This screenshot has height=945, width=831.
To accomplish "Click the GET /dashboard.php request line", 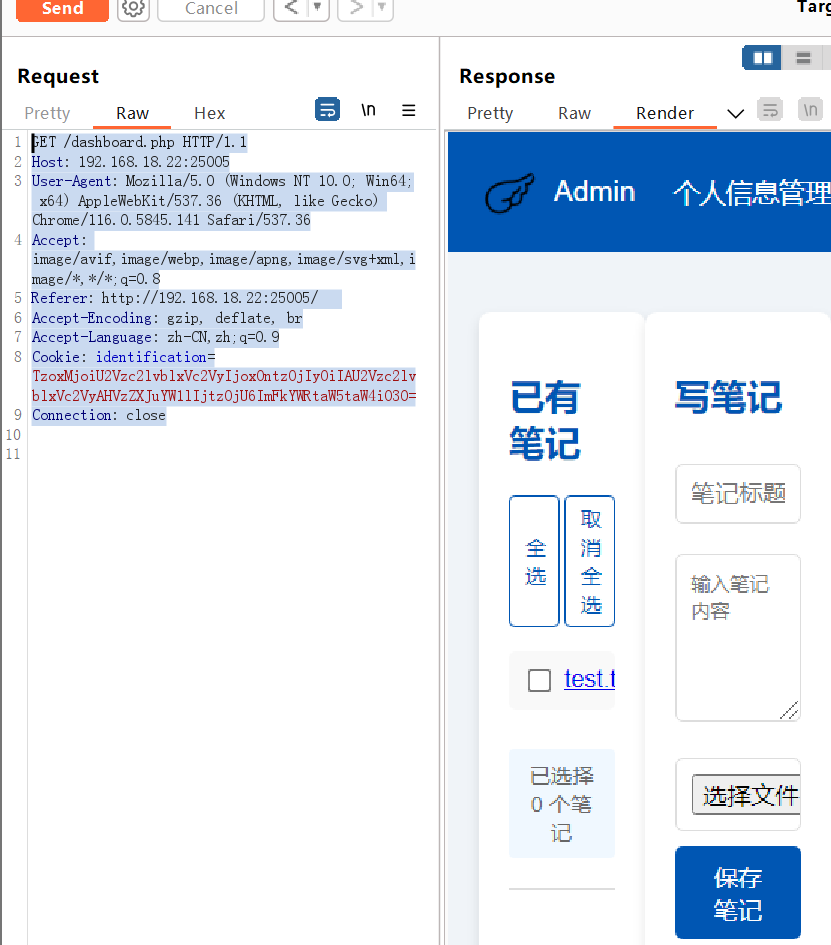I will click(139, 142).
